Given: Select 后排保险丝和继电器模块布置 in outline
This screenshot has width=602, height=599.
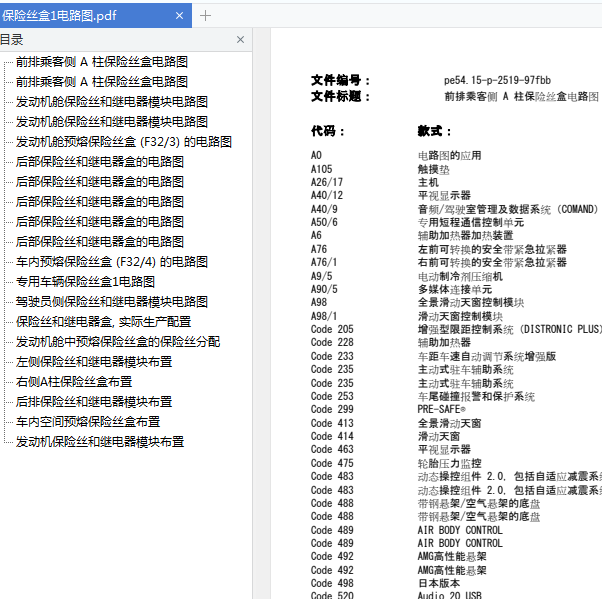Looking at the screenshot, I should (94, 402).
